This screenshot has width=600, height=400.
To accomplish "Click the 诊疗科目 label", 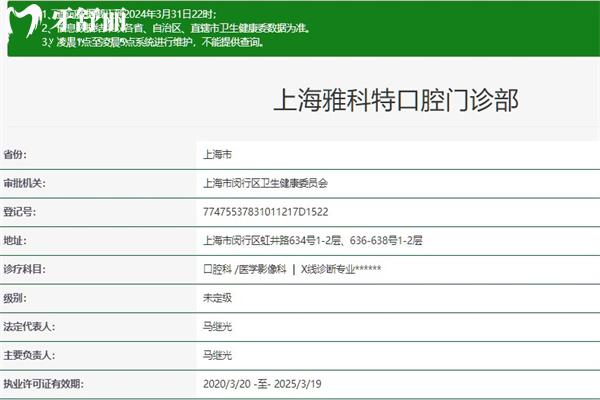I will click(24, 269).
